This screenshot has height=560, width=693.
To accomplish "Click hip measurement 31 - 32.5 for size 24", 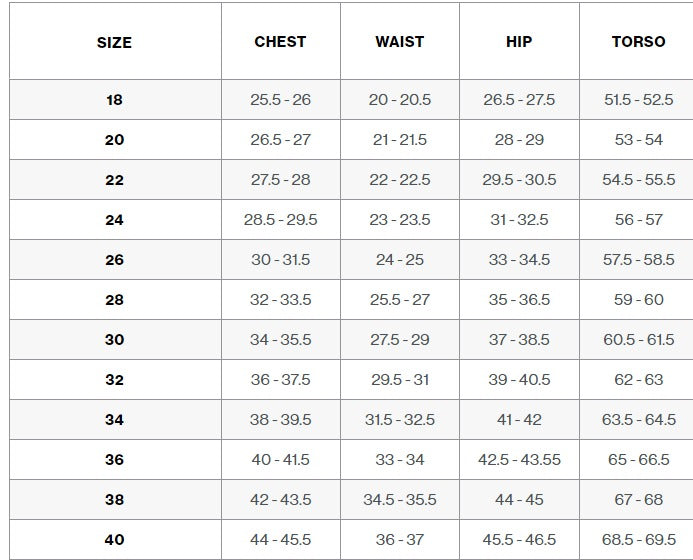I will click(519, 220).
